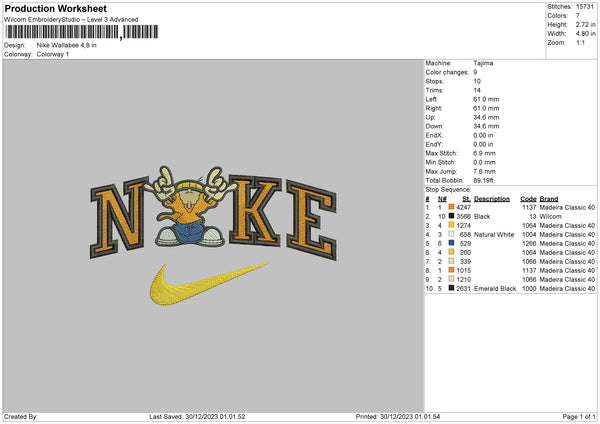Select the 'Stop Sequence:' heading
600x424 pixels.
[x=448, y=189]
